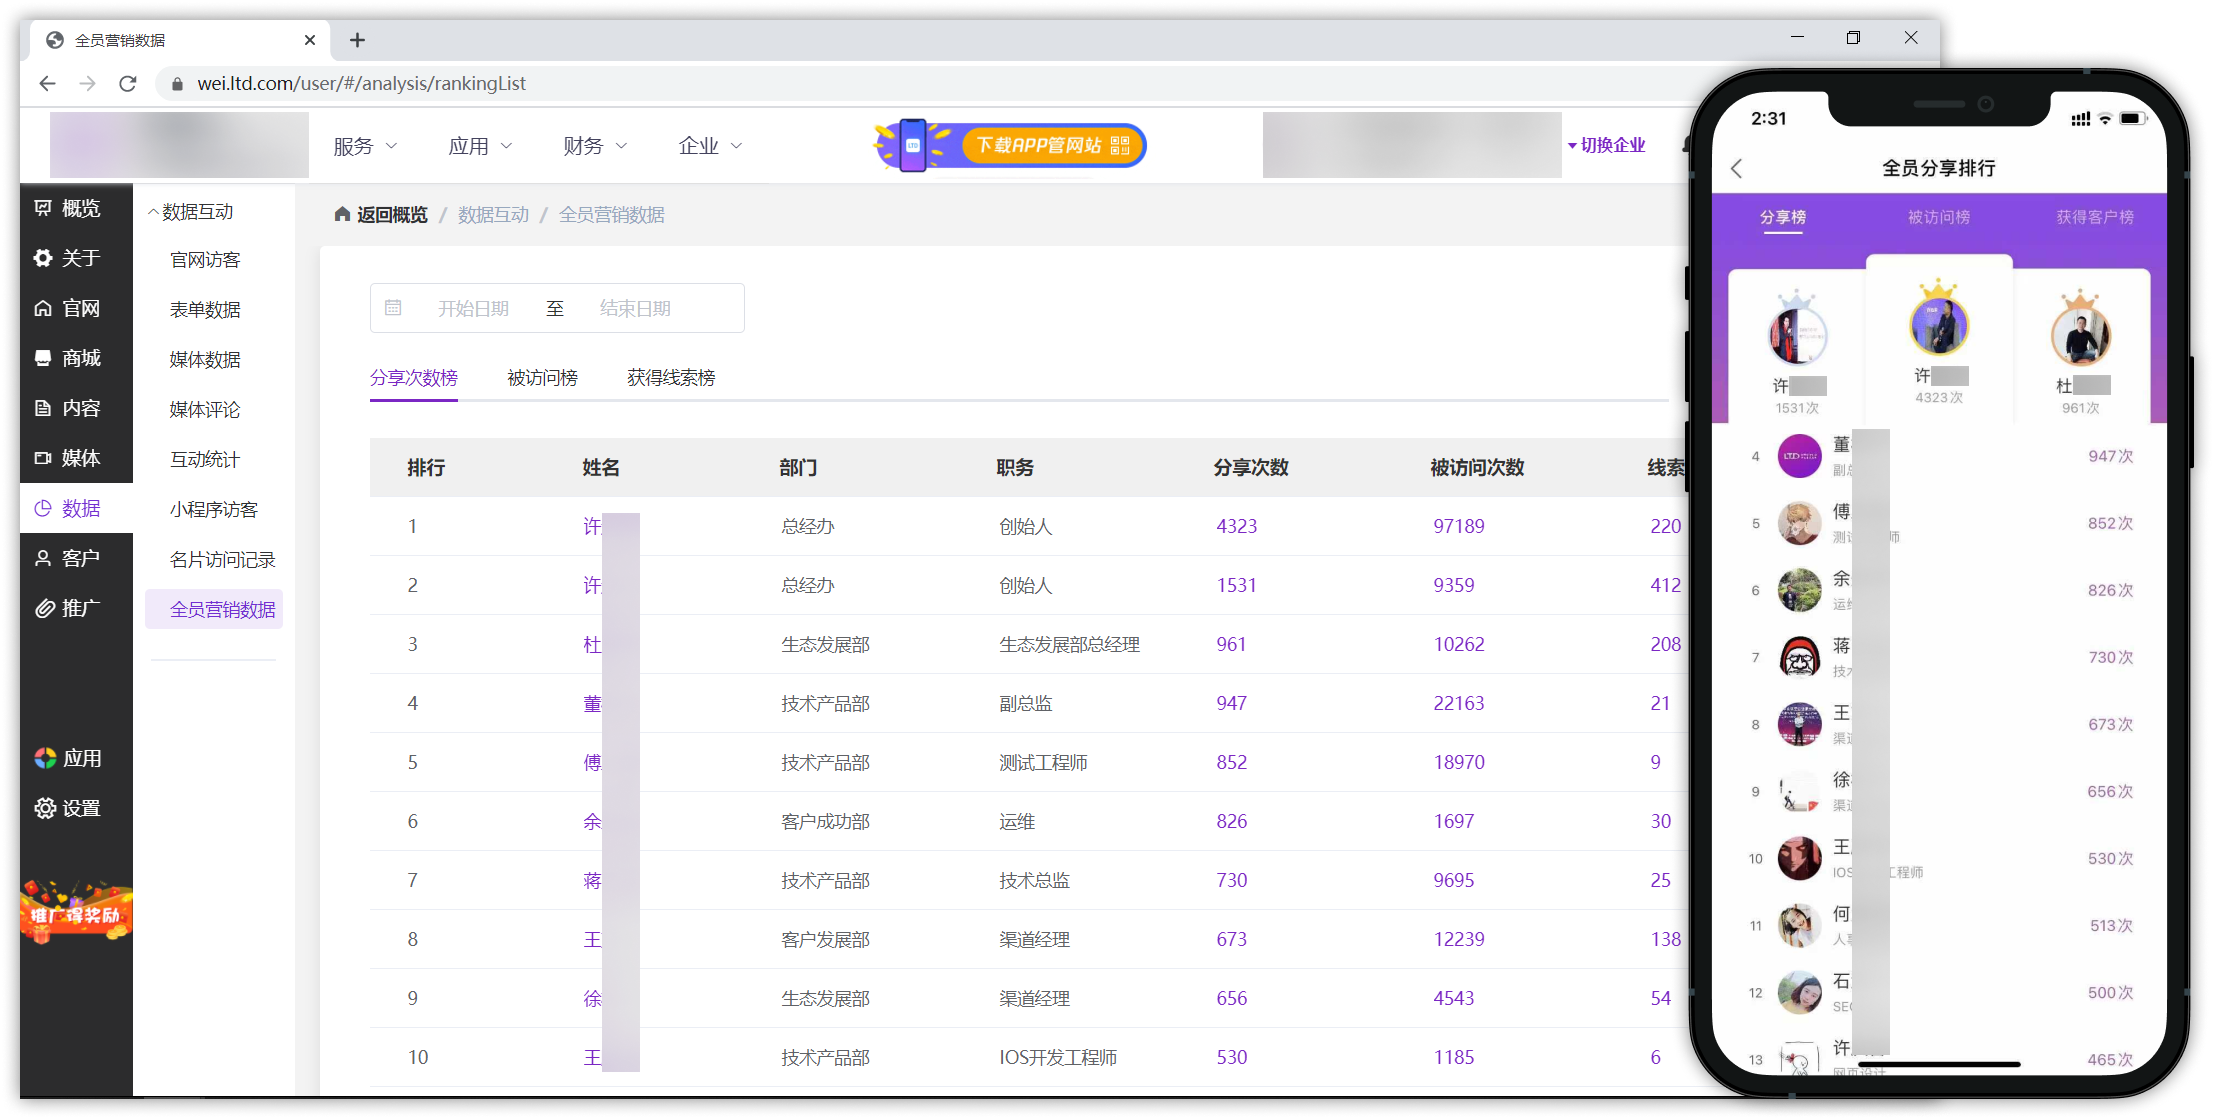Select the 官网 home icon in sidebar
Image resolution: width=2214 pixels, height=1119 pixels.
click(x=43, y=308)
